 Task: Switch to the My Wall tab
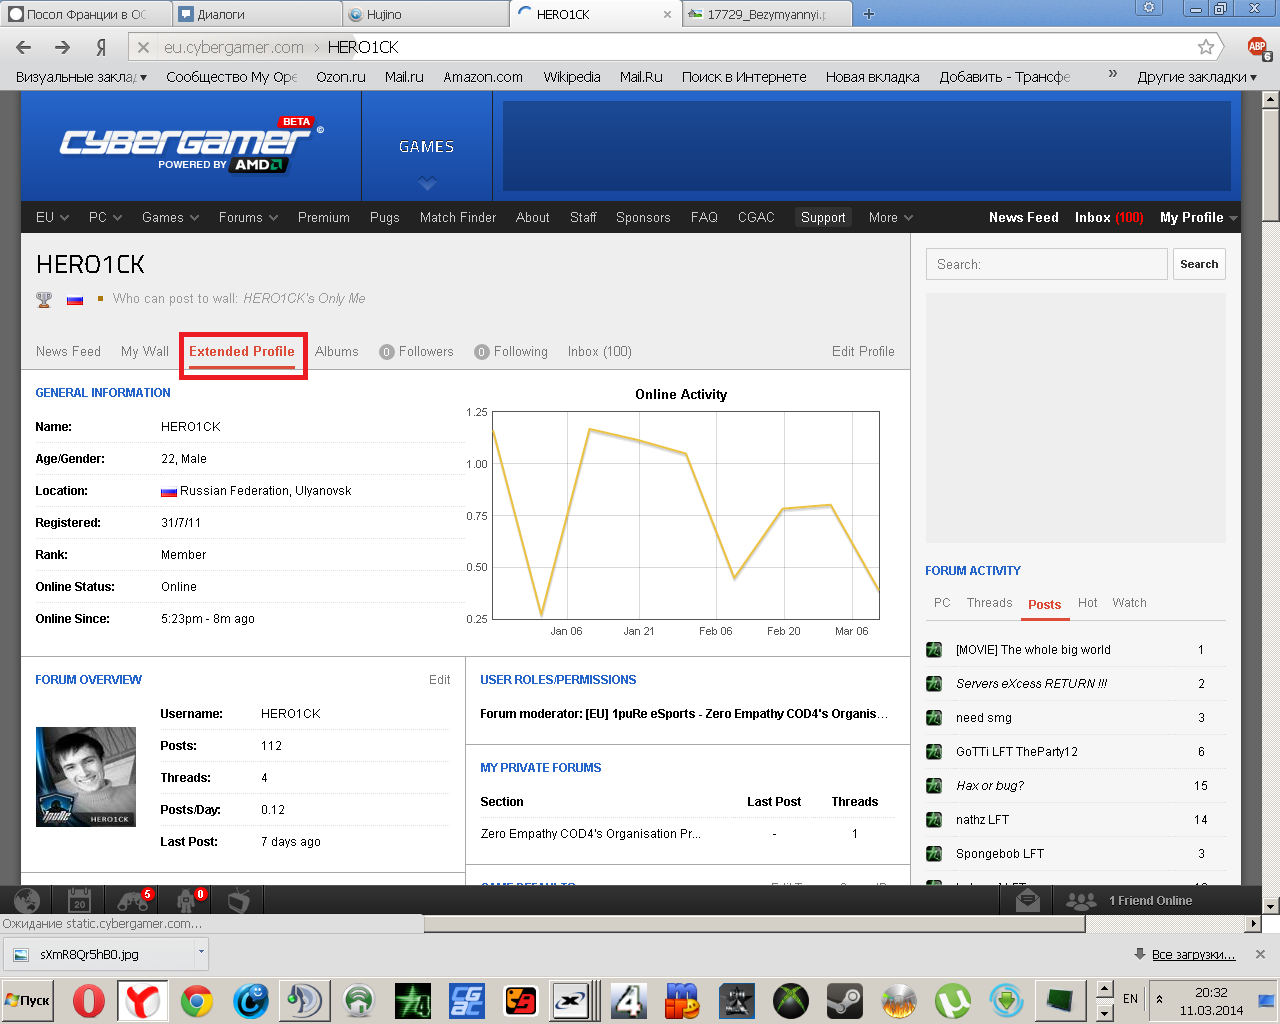[145, 352]
